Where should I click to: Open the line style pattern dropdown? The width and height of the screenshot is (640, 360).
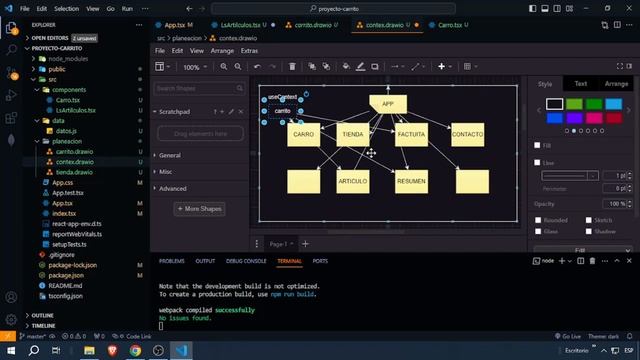point(570,176)
